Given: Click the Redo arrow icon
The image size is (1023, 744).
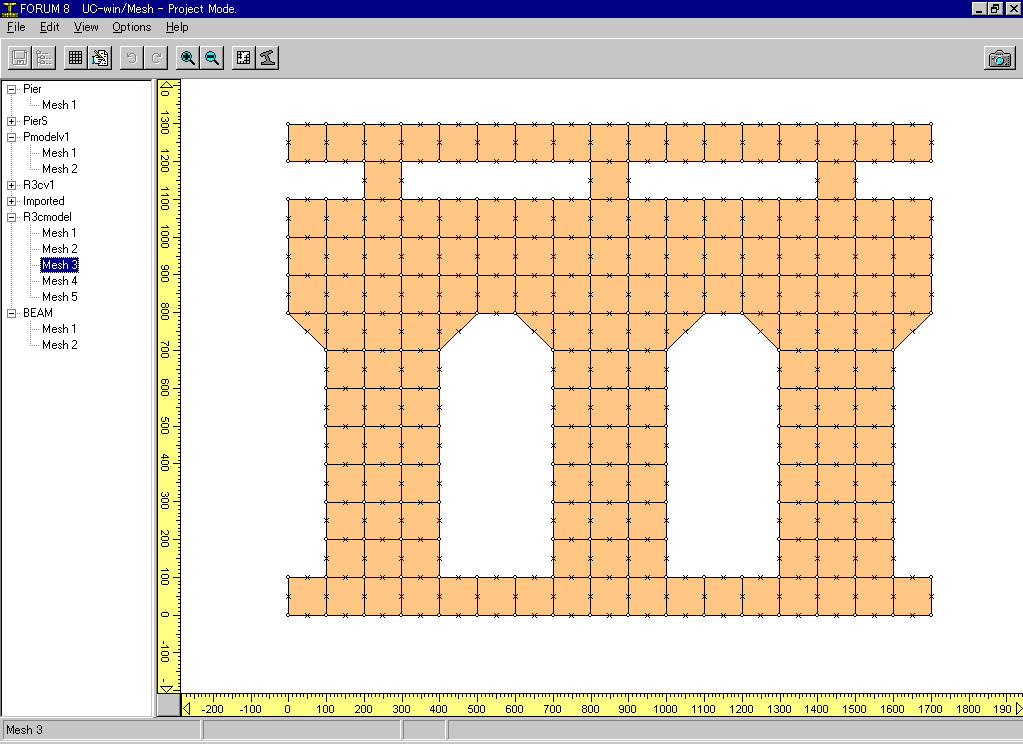Looking at the screenshot, I should pos(156,58).
